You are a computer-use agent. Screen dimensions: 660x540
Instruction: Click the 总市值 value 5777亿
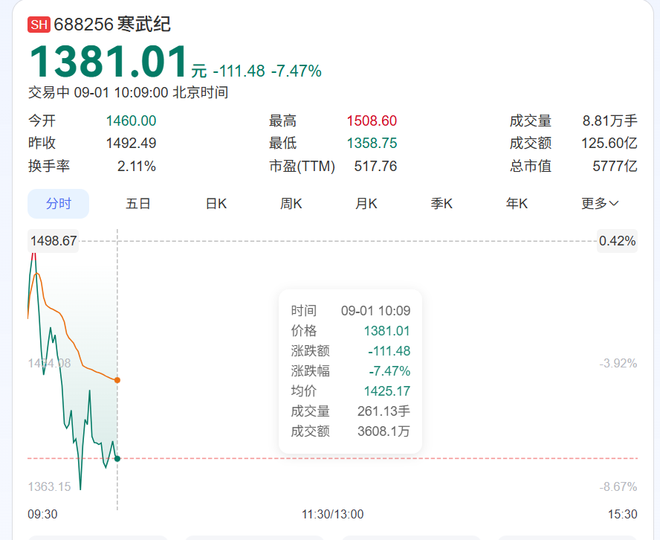pyautogui.click(x=615, y=166)
